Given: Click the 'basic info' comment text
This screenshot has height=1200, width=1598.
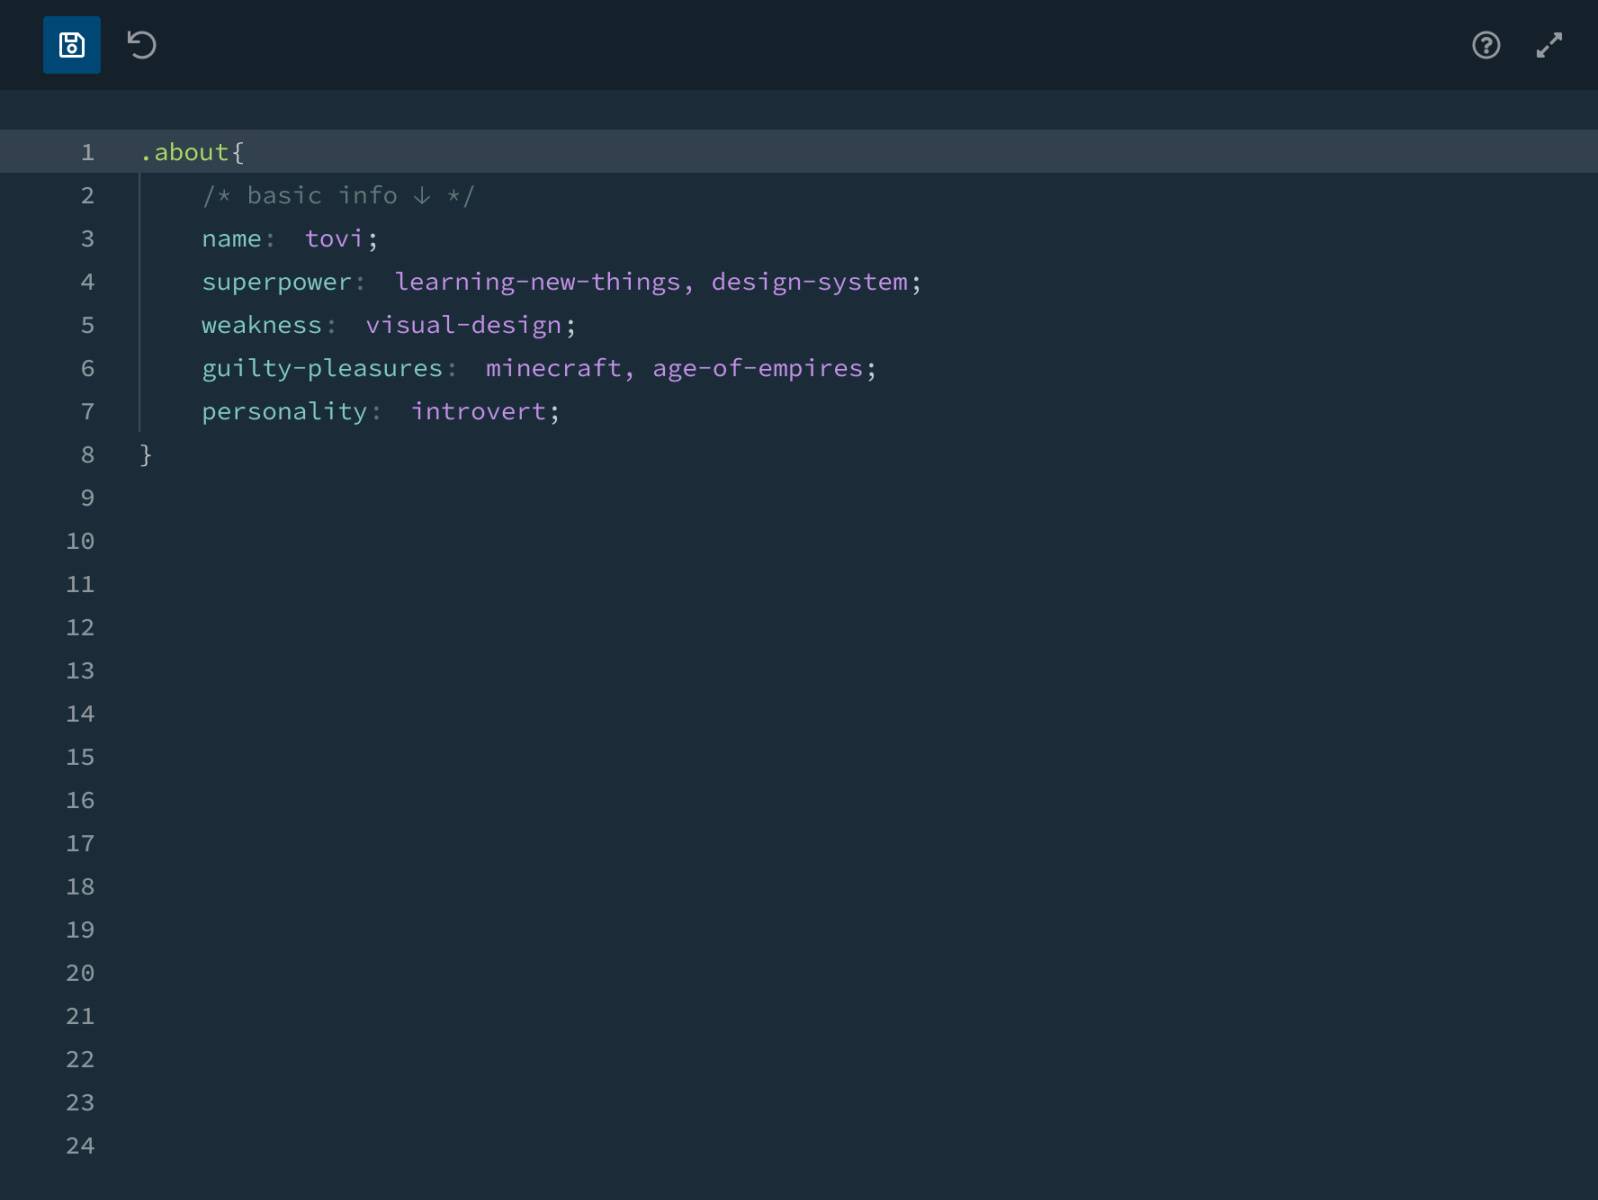Looking at the screenshot, I should pyautogui.click(x=322, y=195).
